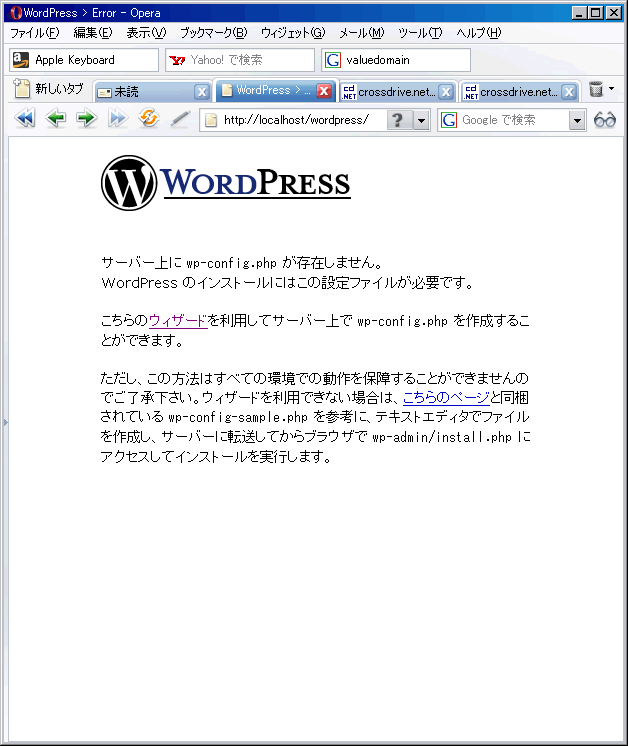The height and width of the screenshot is (746, 628).
Task: Close the first crossdrive.net tab
Action: (446, 92)
